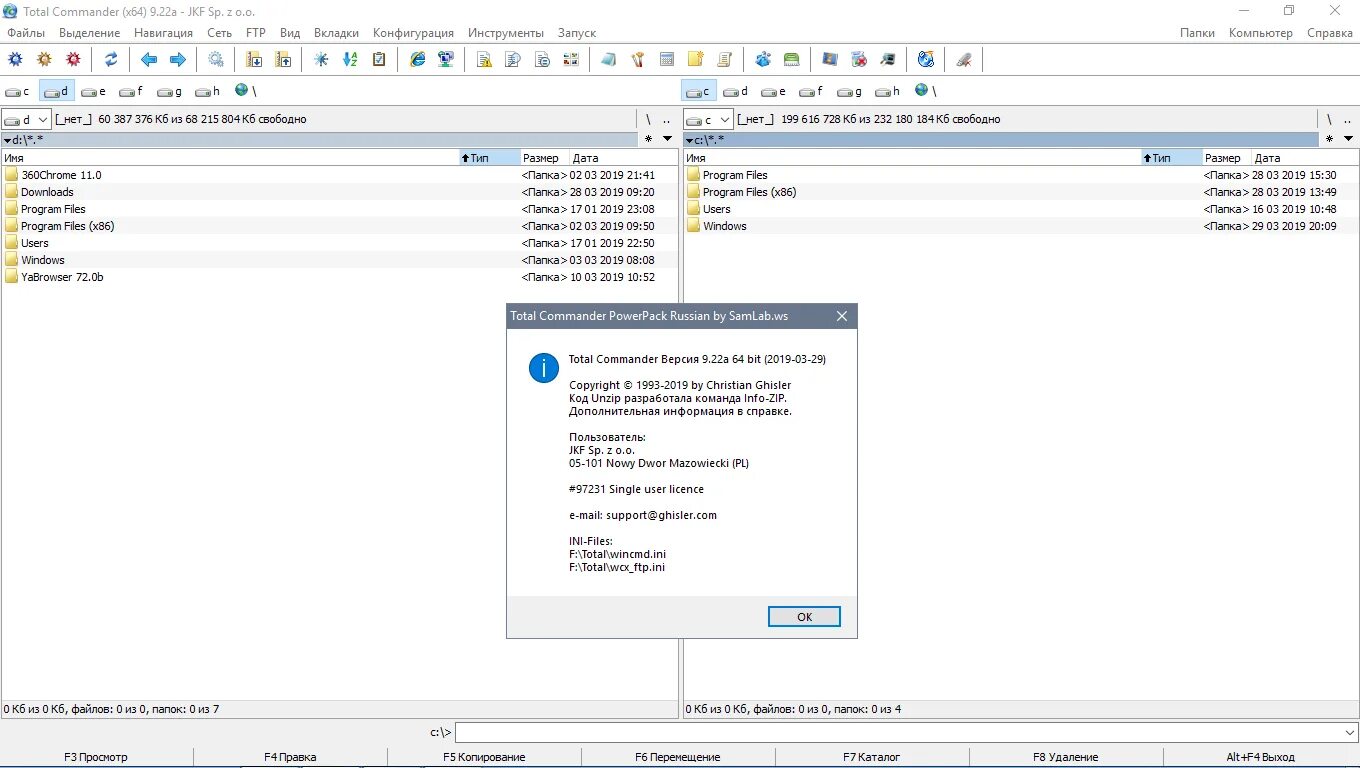
Task: Open the network computers toolbar icon
Action: pyautogui.click(x=447, y=59)
